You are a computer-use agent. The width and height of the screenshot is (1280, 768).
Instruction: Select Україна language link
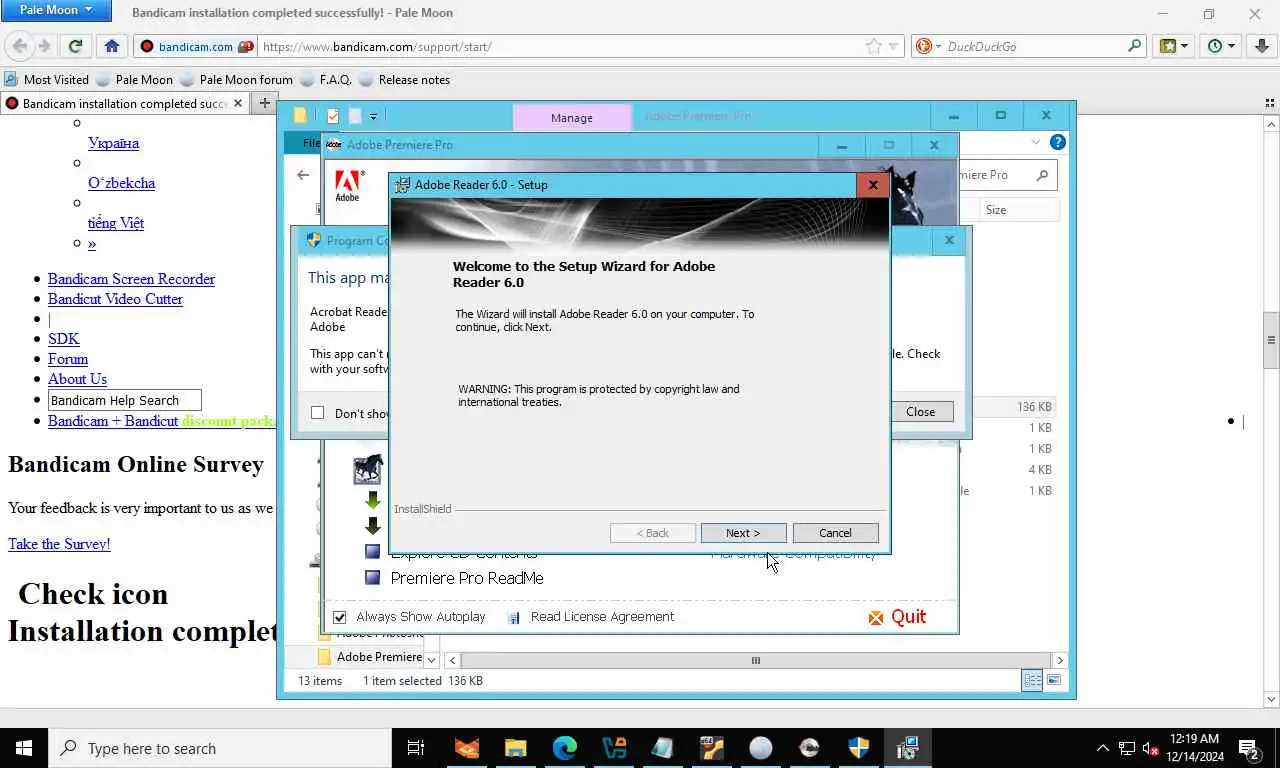pyautogui.click(x=113, y=143)
